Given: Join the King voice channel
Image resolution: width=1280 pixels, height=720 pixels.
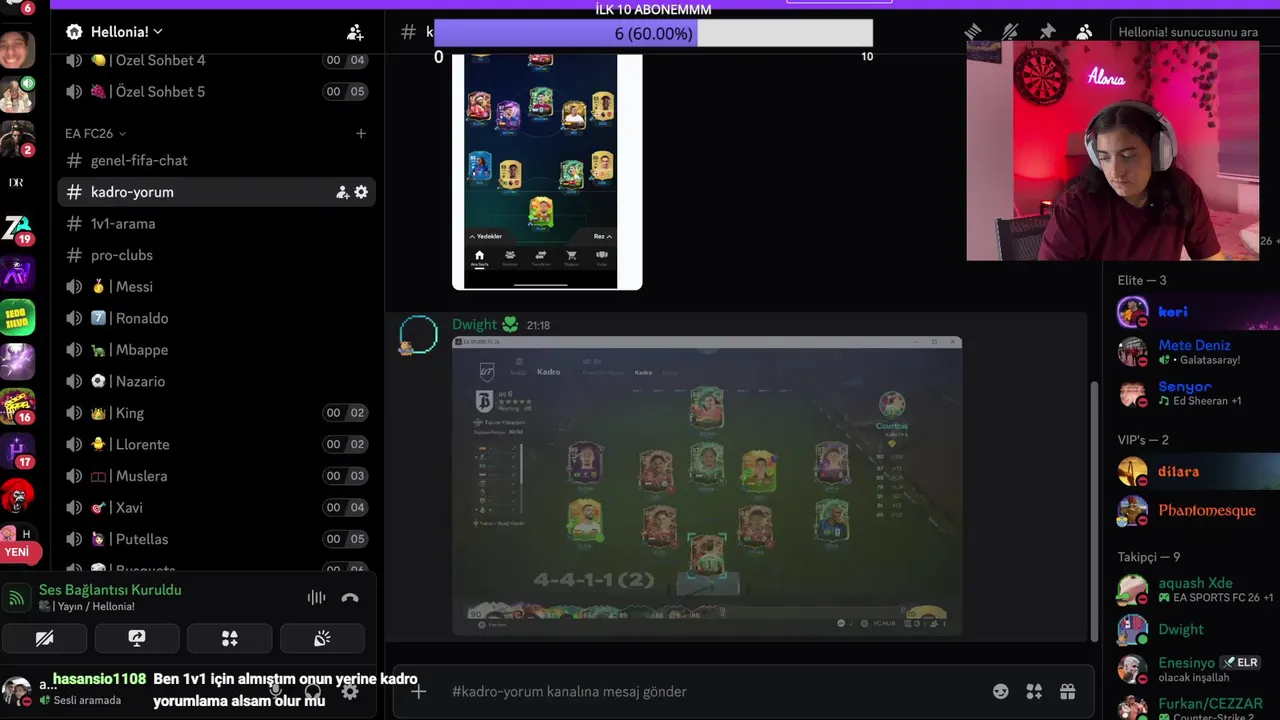Looking at the screenshot, I should 217,413.
